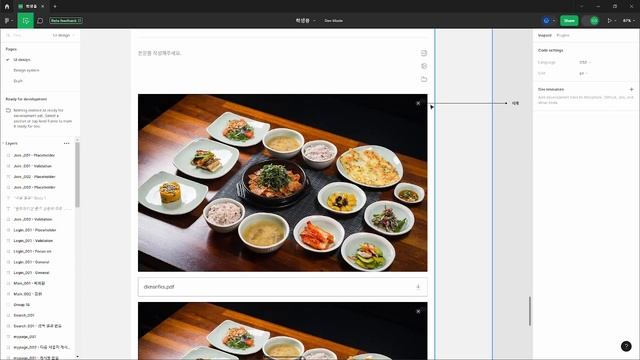Switch to the Inspect tab
This screenshot has height=360, width=640.
[544, 36]
